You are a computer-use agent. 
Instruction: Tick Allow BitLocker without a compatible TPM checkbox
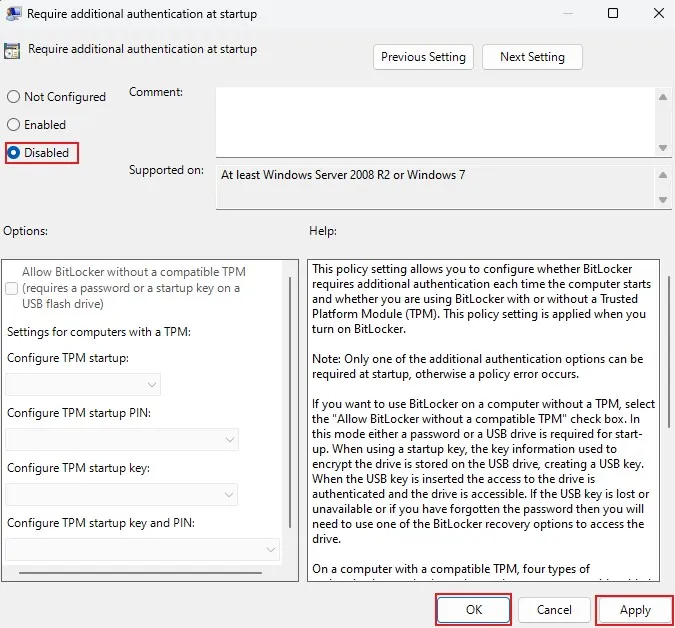12,288
